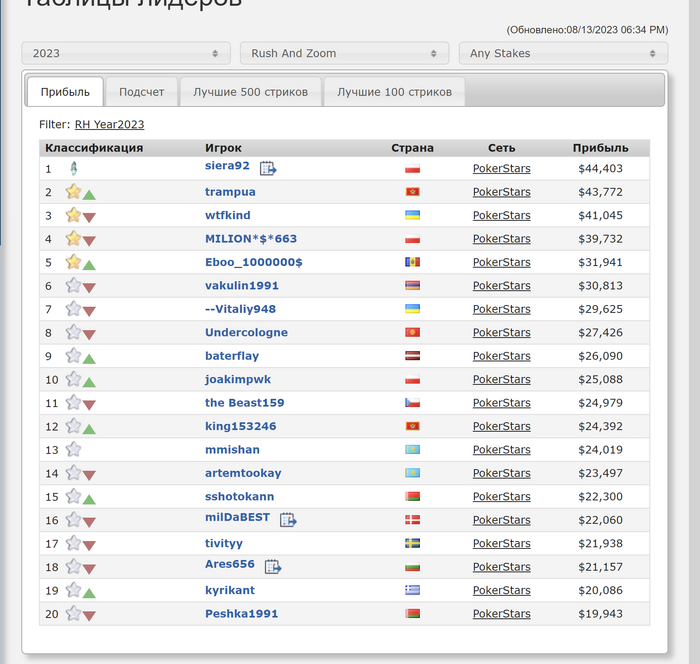The width and height of the screenshot is (700, 664).
Task: Click the $24,979 profit value
Action: [x=600, y=403]
